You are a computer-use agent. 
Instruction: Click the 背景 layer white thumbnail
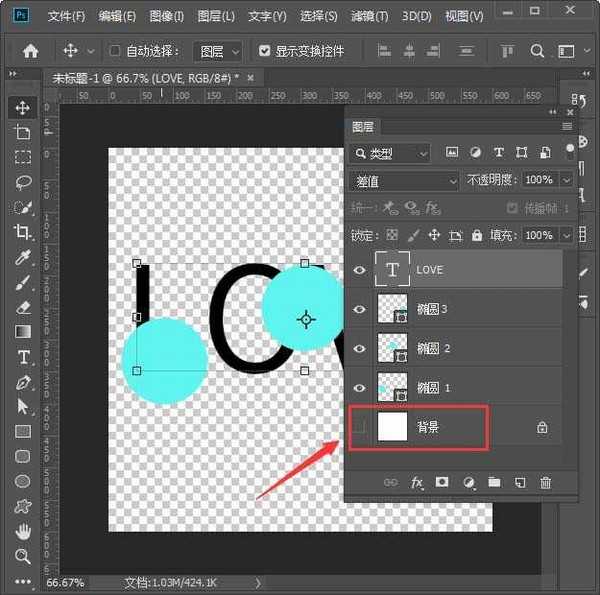coord(393,427)
